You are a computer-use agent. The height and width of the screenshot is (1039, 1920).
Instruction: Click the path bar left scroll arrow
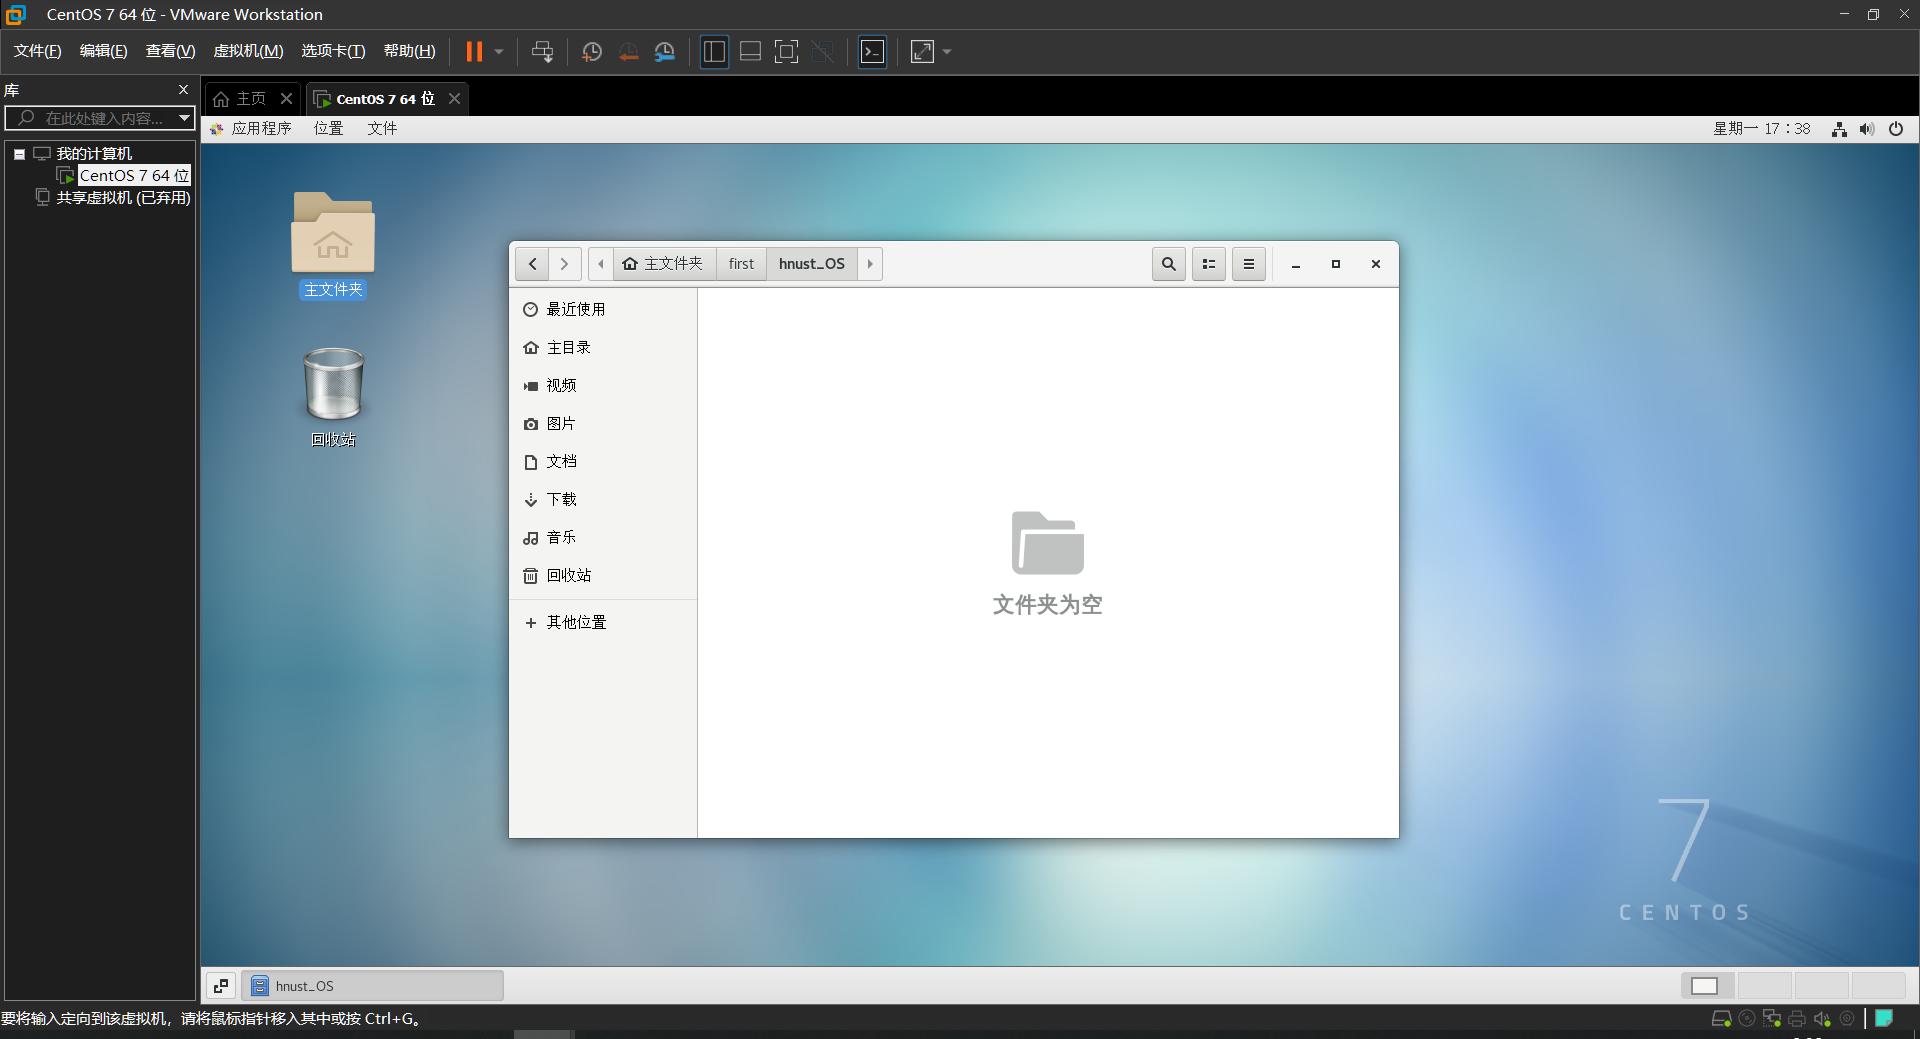pyautogui.click(x=600, y=264)
